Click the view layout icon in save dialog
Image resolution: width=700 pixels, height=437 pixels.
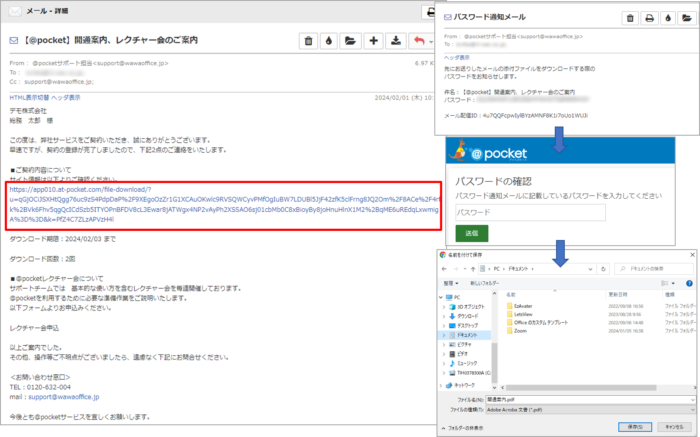coord(665,283)
